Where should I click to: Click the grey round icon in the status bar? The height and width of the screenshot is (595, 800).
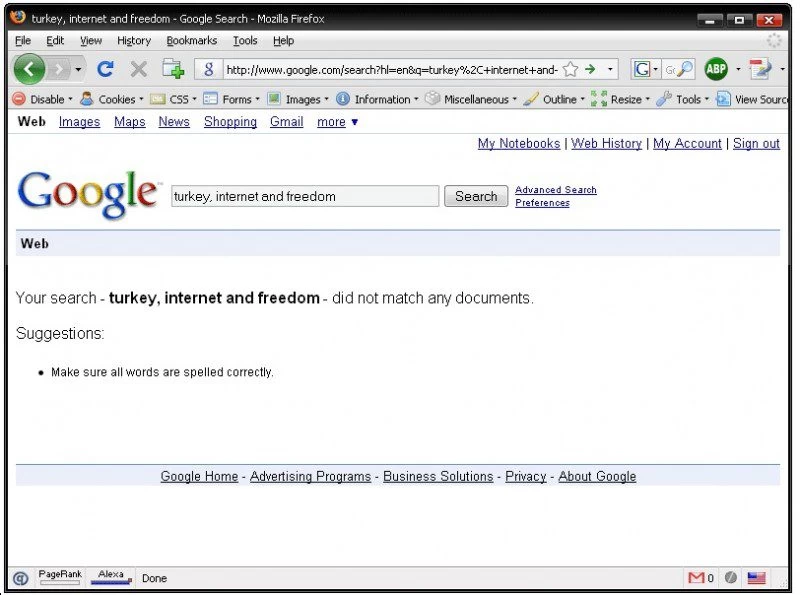pos(731,577)
